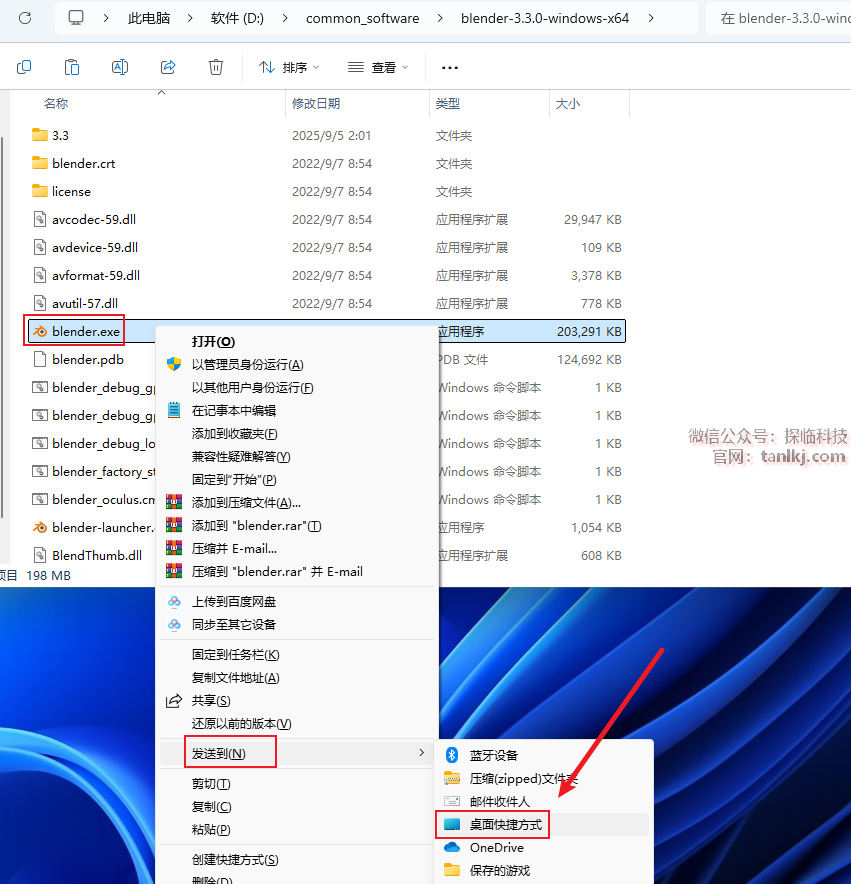The width and height of the screenshot is (851, 884).
Task: Click the avcodec-59.dll file icon
Action: pos(40,219)
